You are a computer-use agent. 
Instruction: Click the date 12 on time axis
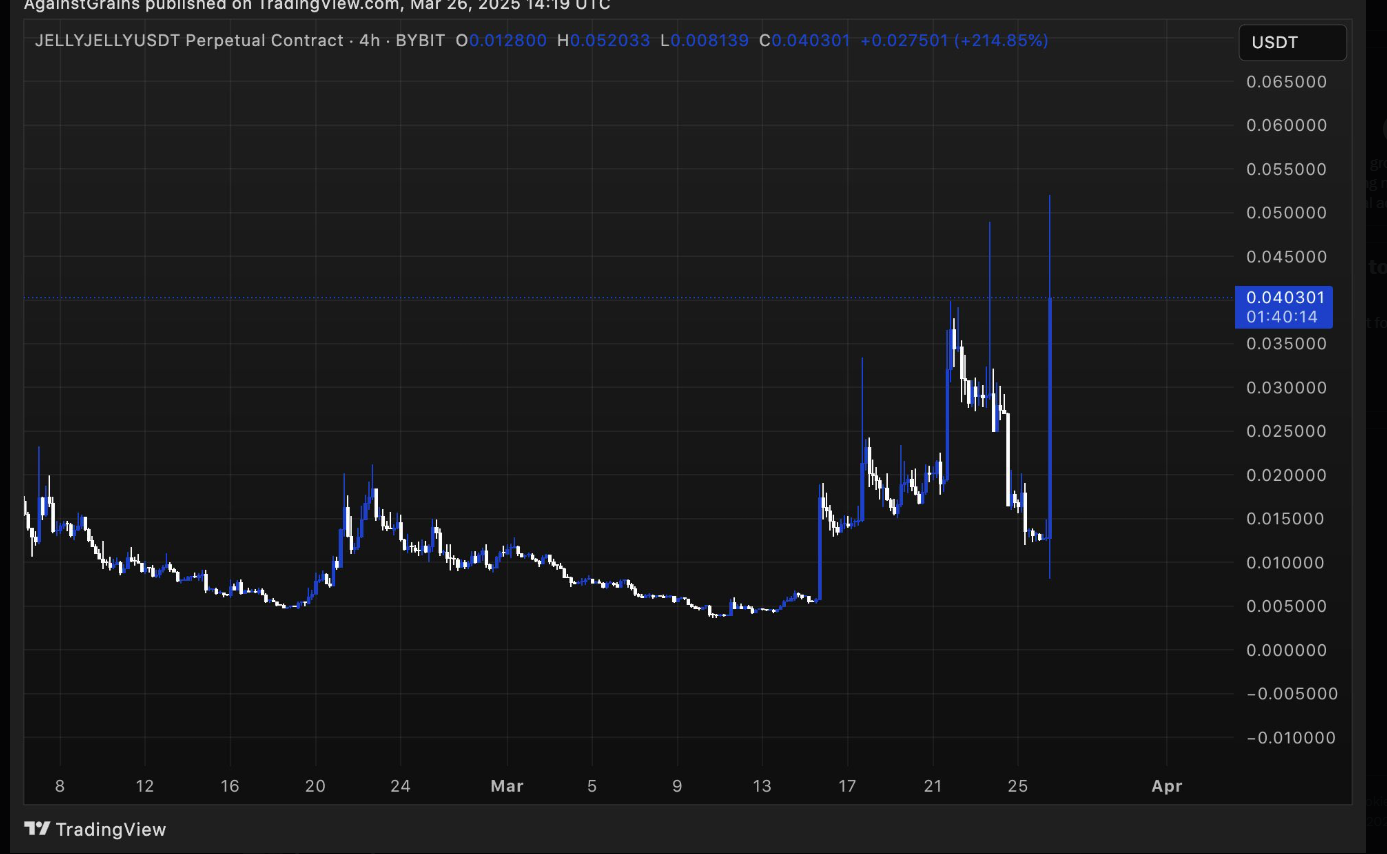[x=145, y=786]
